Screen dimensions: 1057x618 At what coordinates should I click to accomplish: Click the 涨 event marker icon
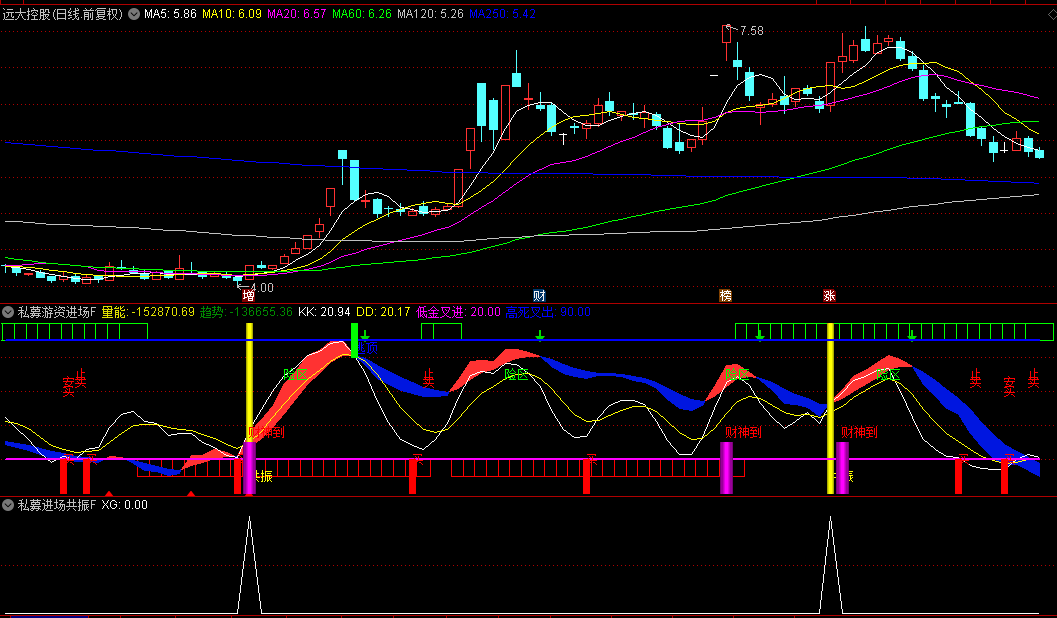tap(829, 296)
